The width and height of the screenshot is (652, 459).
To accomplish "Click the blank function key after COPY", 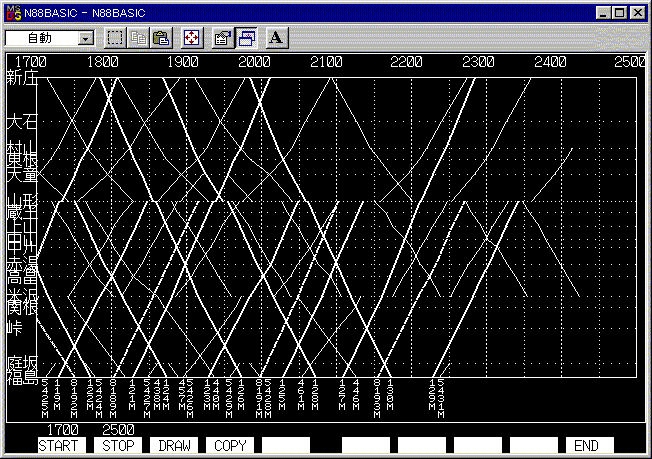I will pyautogui.click(x=286, y=446).
